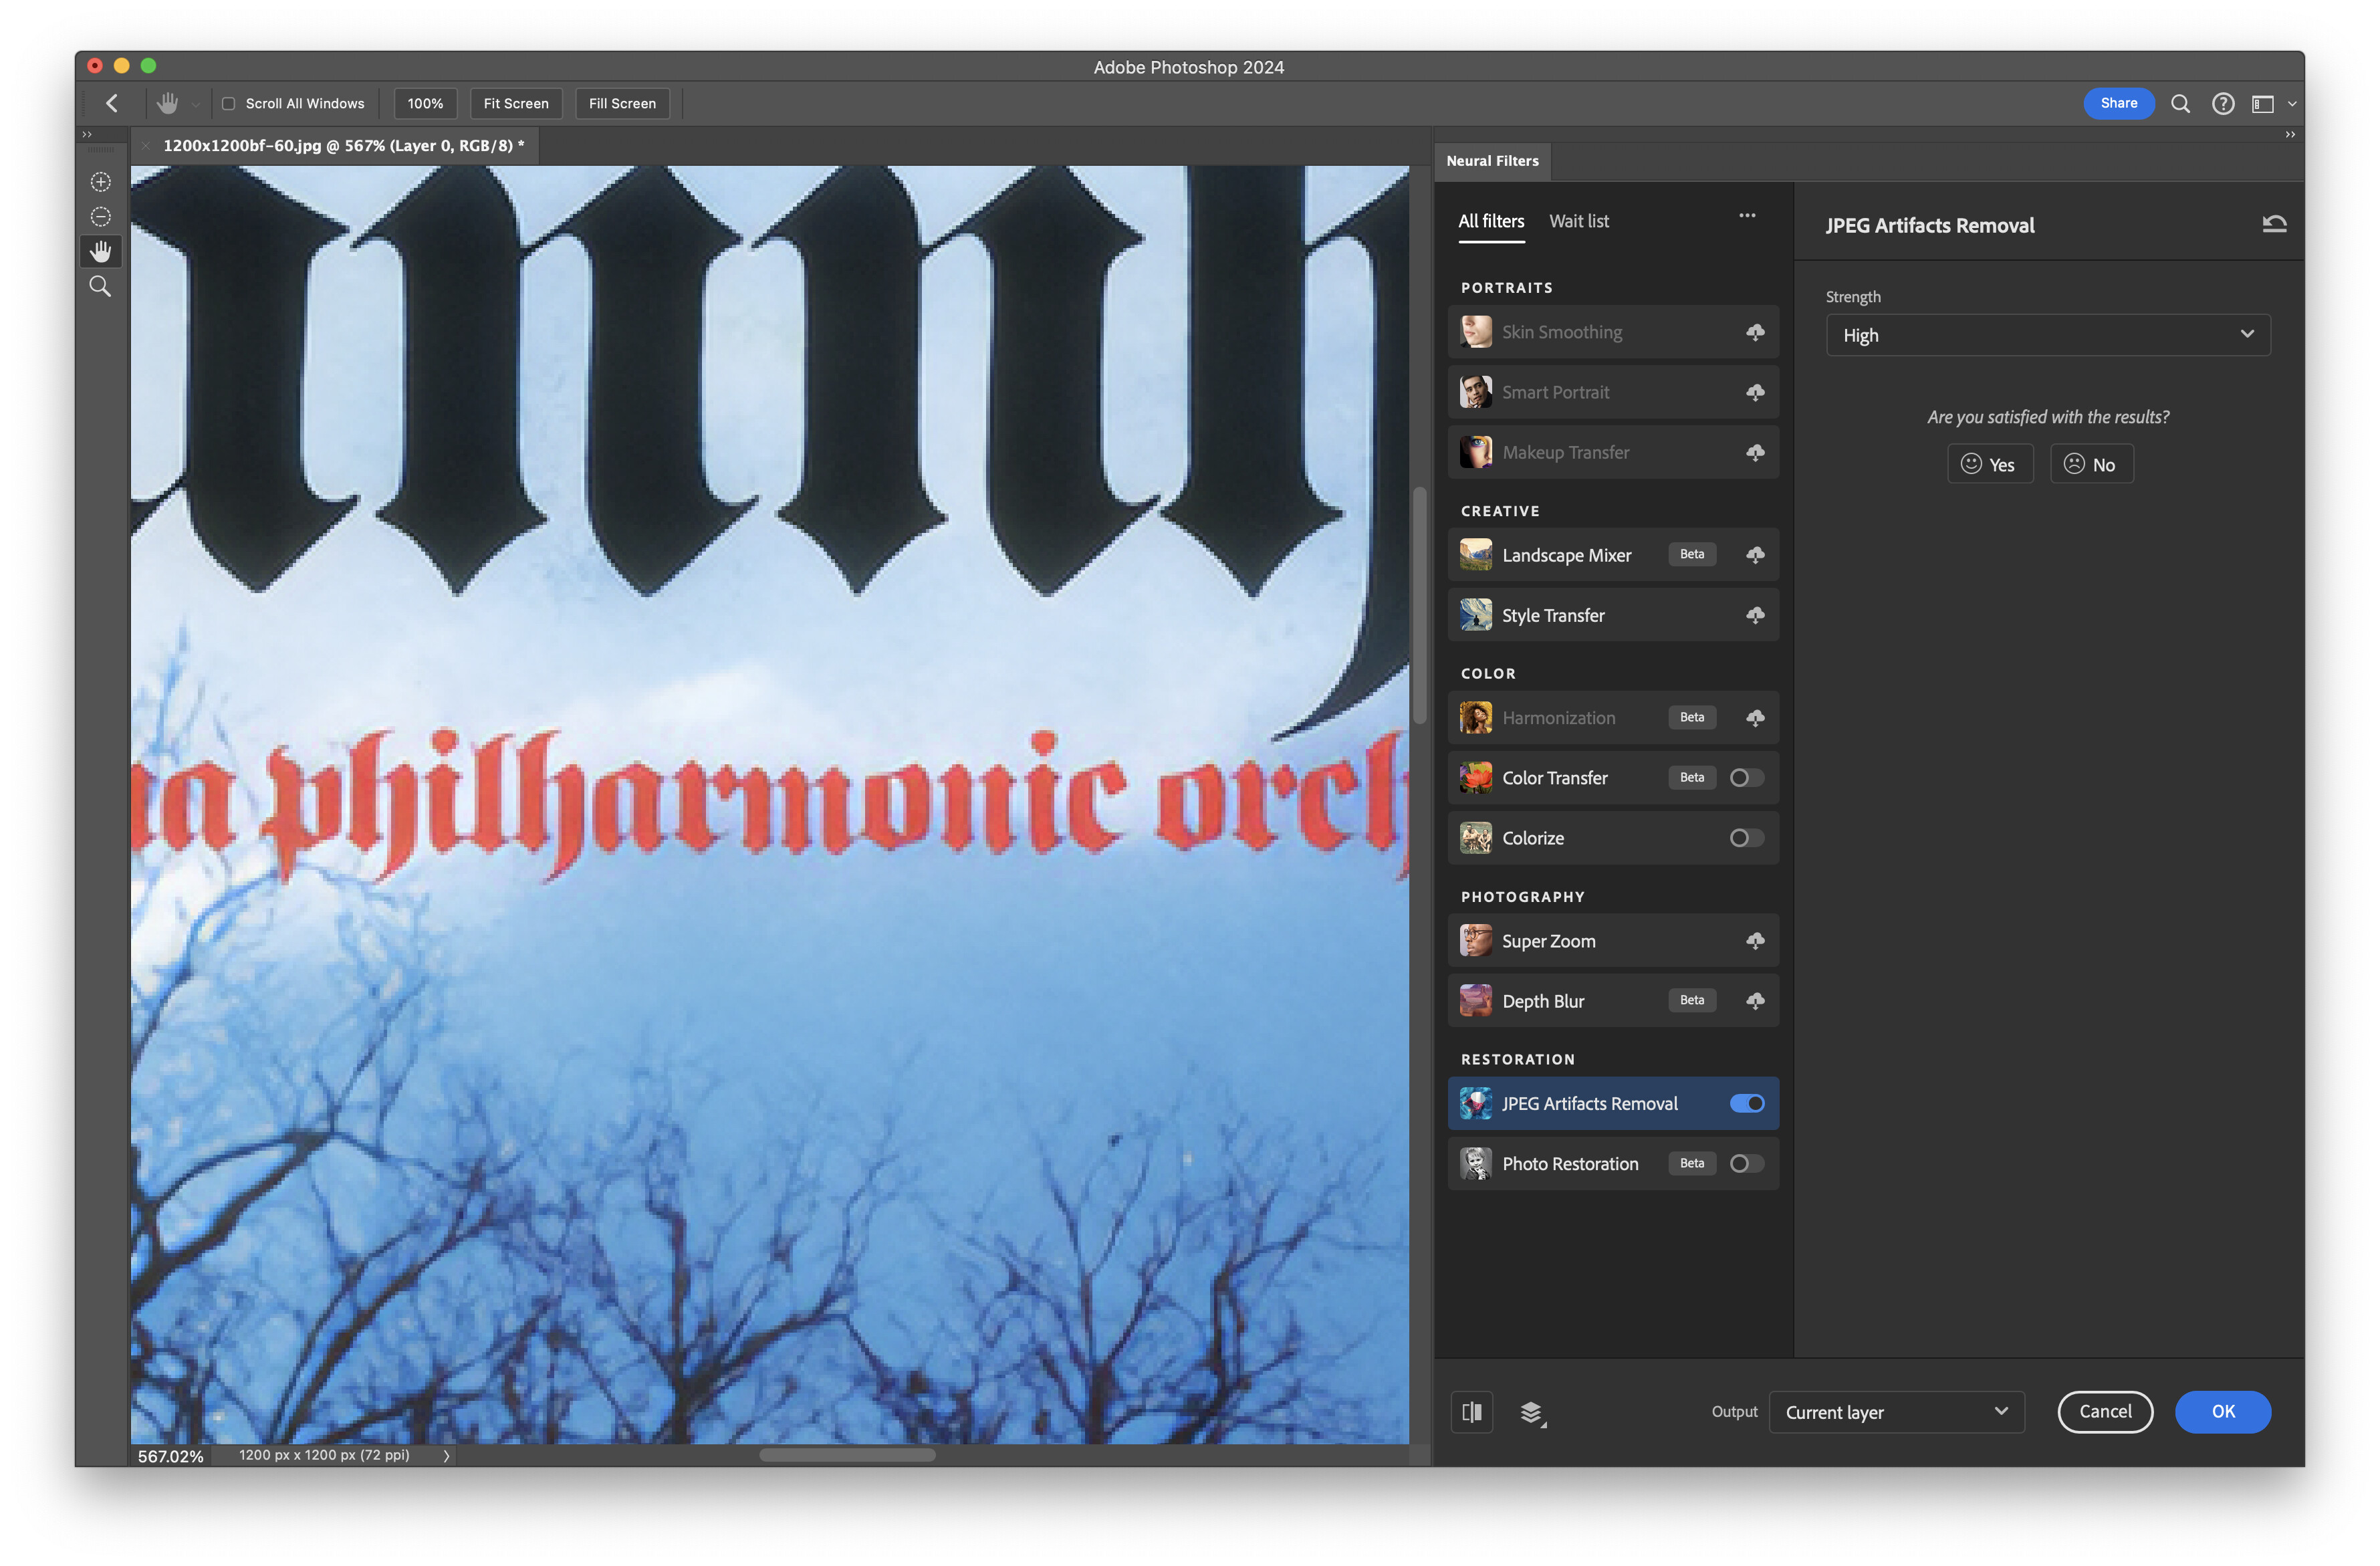Turn on the Photo Restoration toggle
Image resolution: width=2380 pixels, height=1566 pixels.
(1746, 1163)
